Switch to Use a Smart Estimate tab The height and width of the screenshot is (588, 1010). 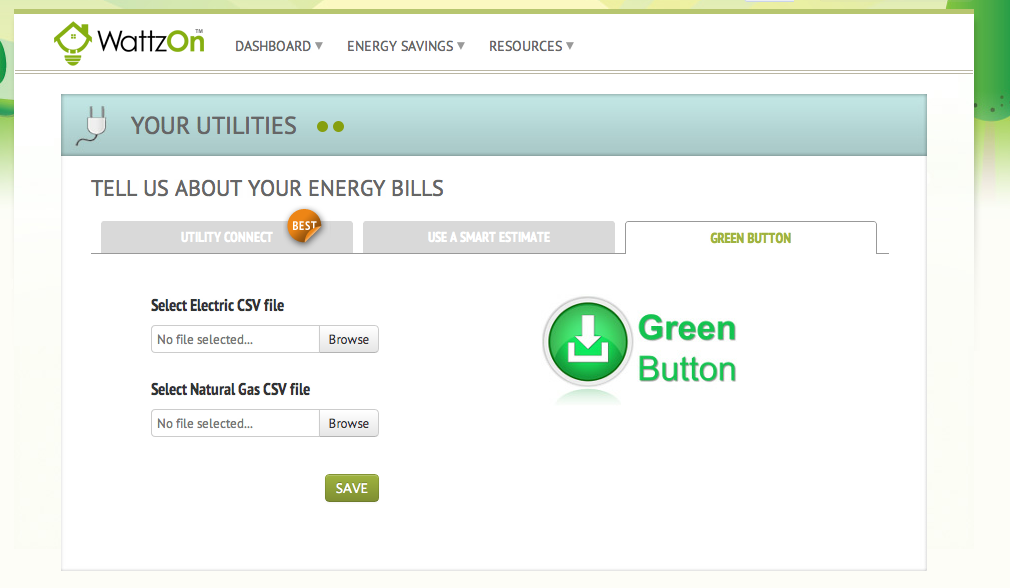pos(489,237)
